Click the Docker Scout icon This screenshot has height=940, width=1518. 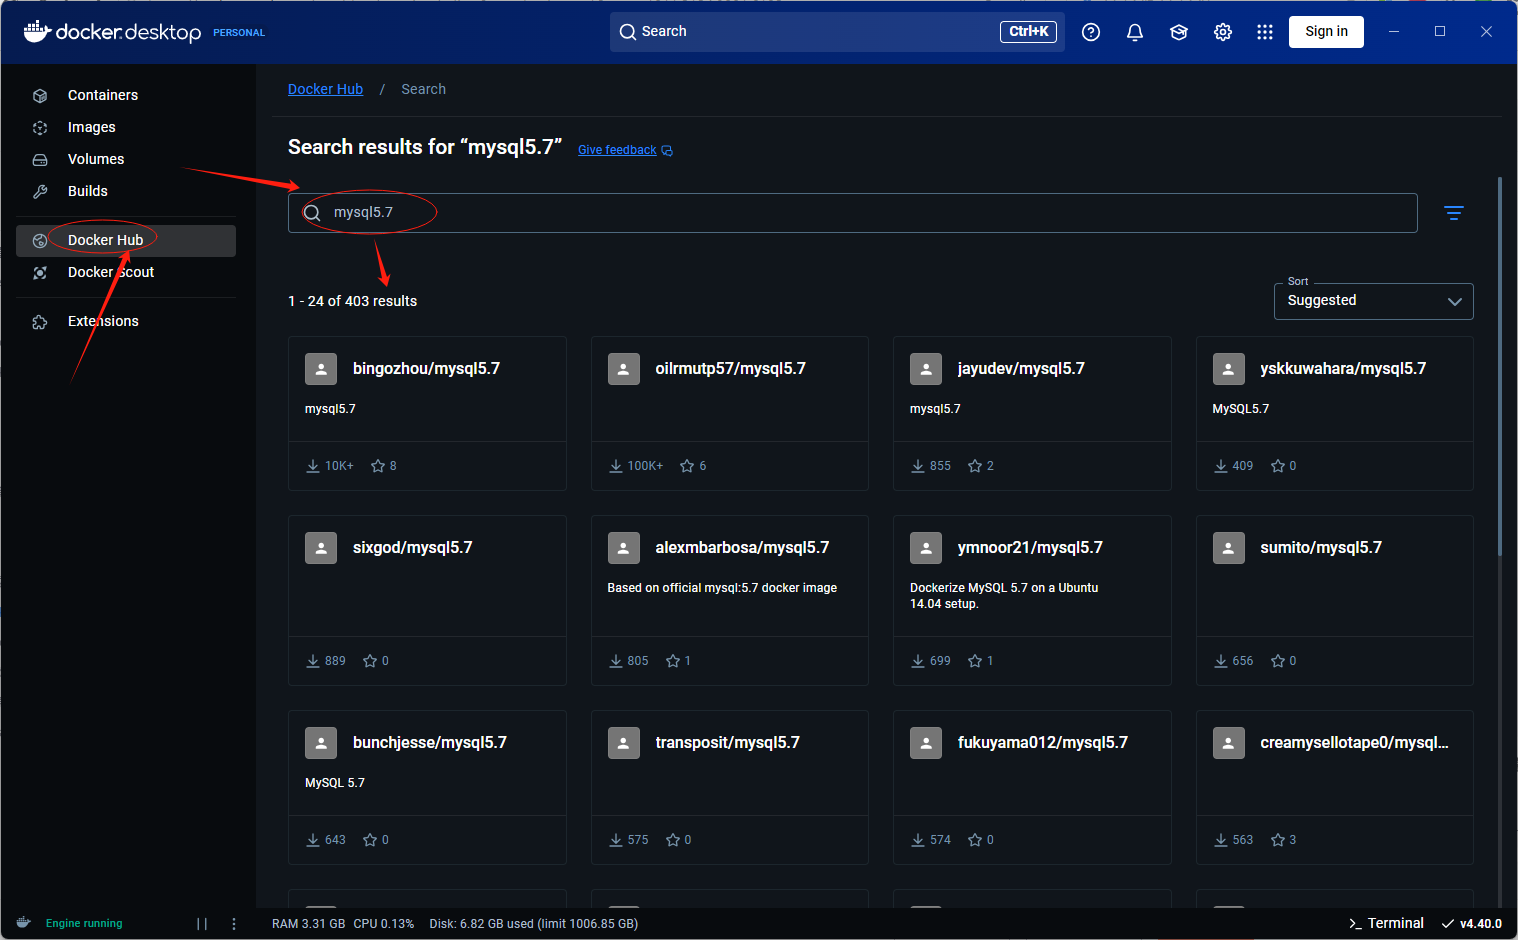pos(40,273)
